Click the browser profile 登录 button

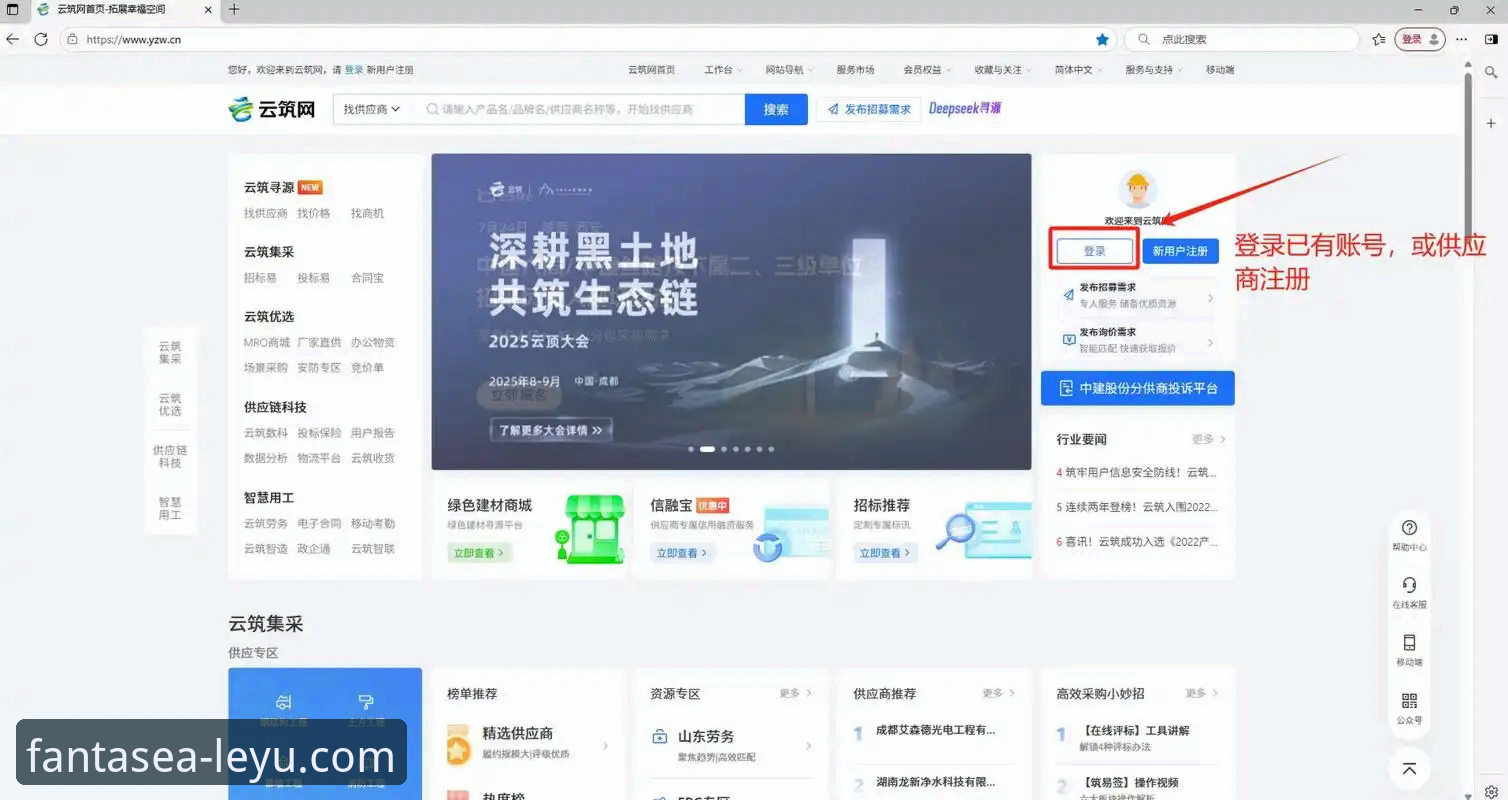pos(1420,39)
